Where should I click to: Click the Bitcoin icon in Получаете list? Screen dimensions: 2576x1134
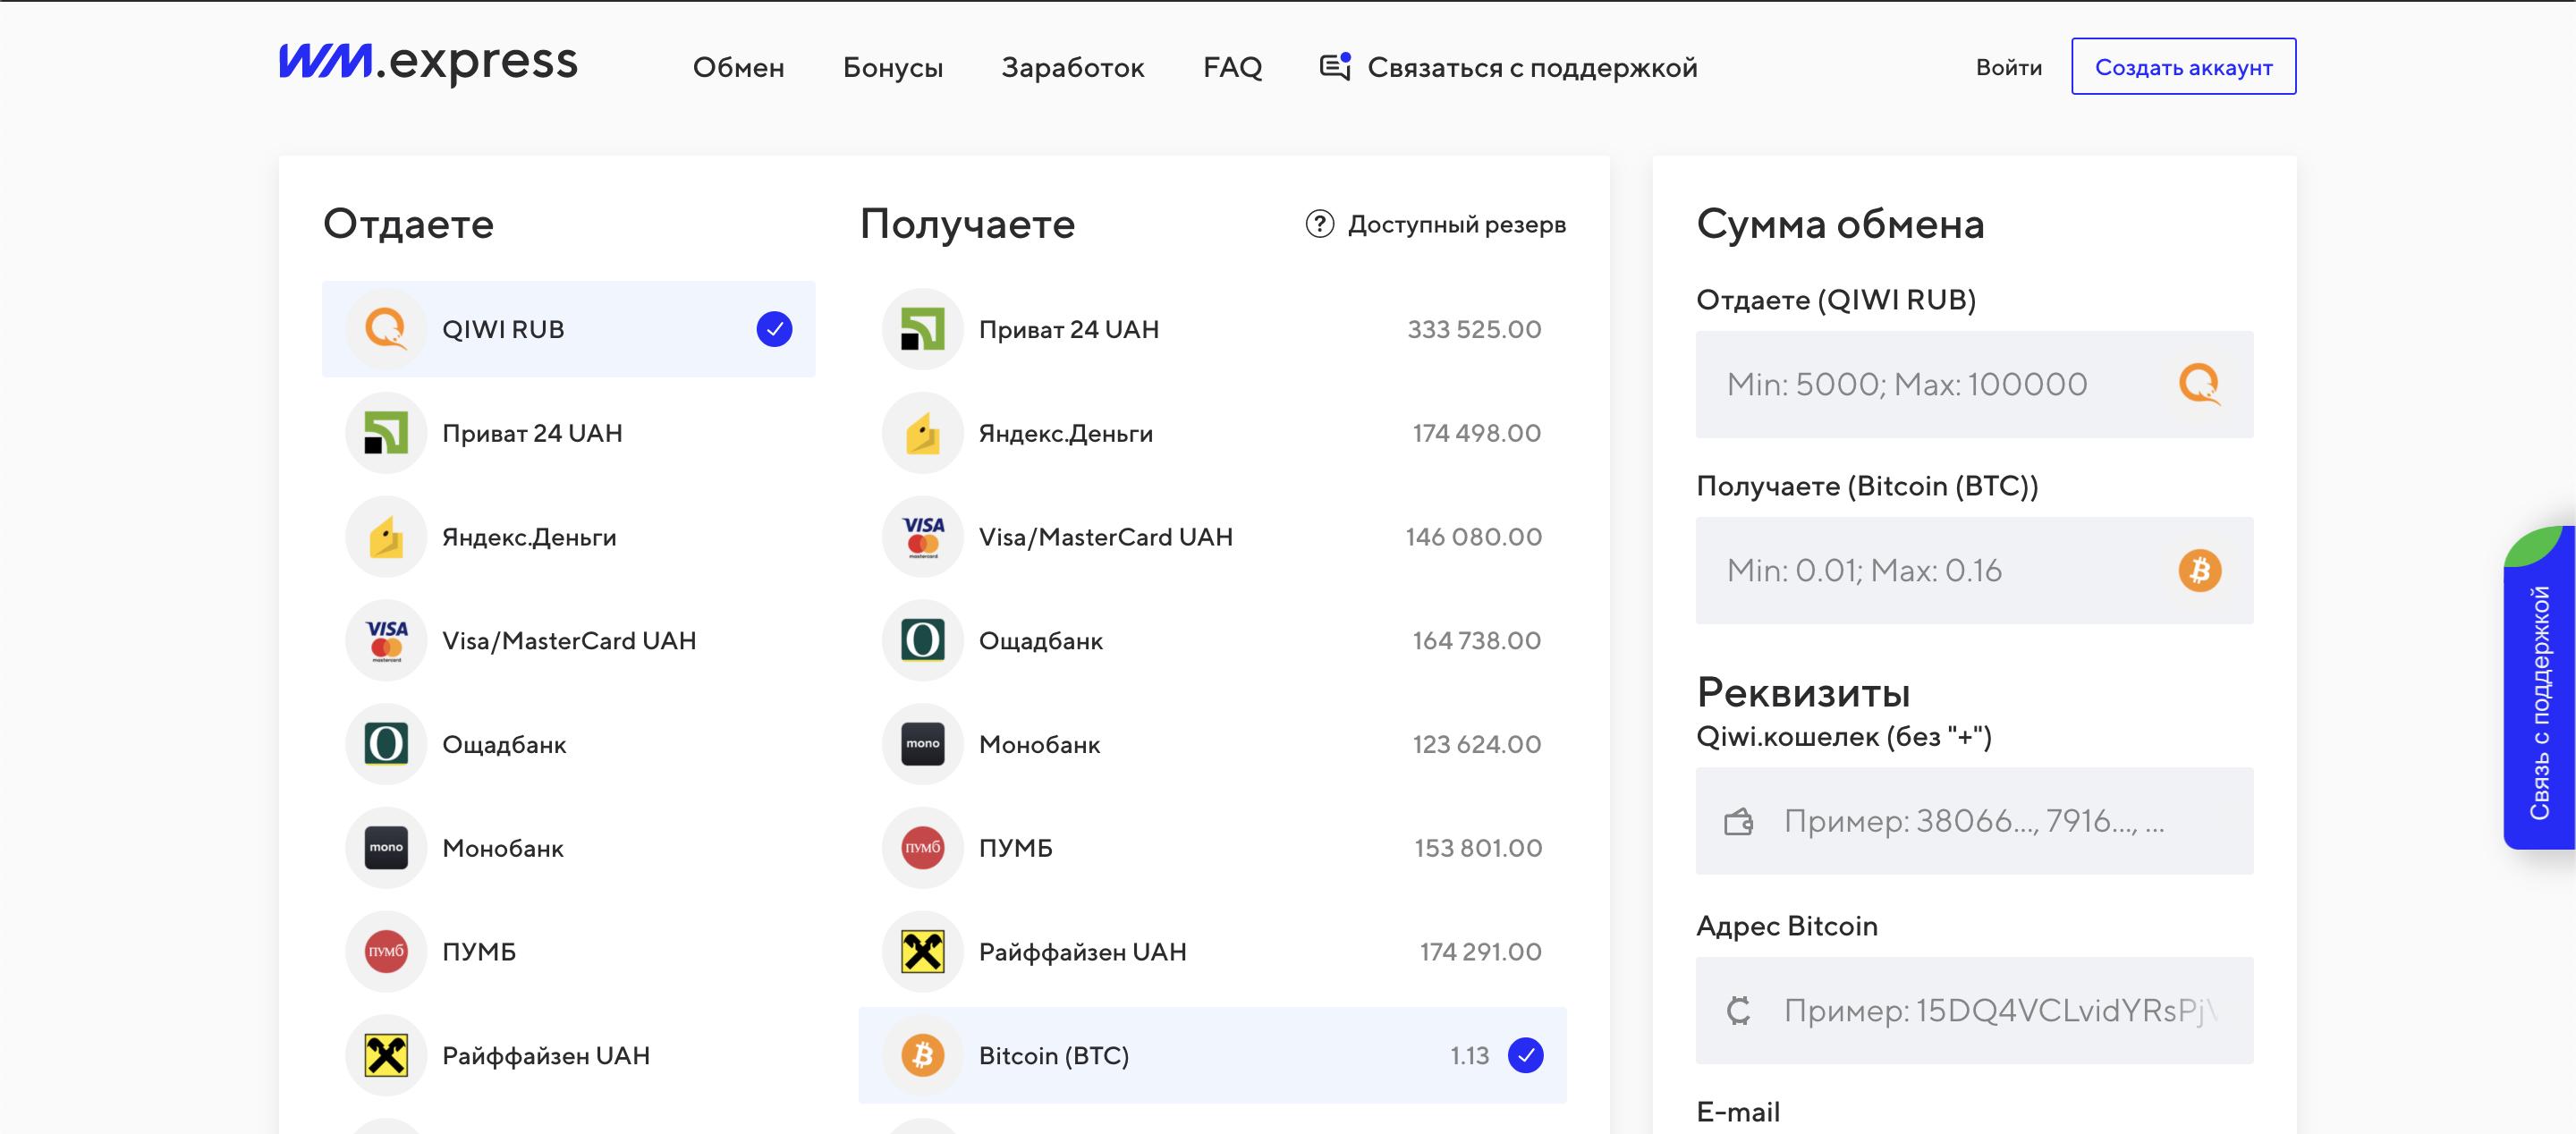[922, 1055]
